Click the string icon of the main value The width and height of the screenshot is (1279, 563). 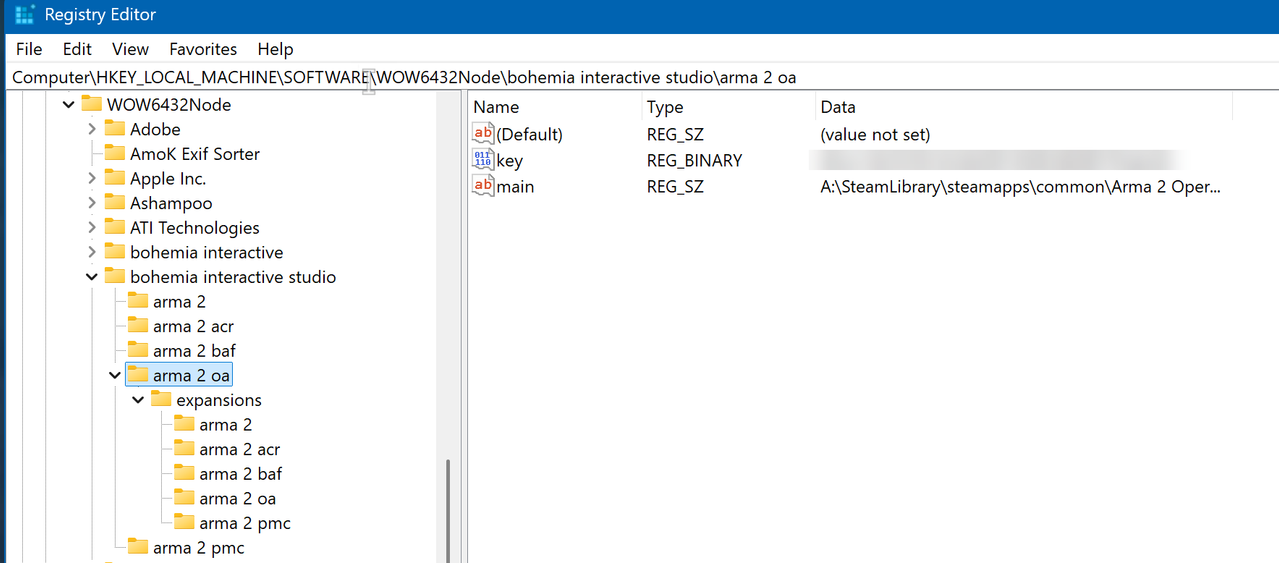(483, 186)
